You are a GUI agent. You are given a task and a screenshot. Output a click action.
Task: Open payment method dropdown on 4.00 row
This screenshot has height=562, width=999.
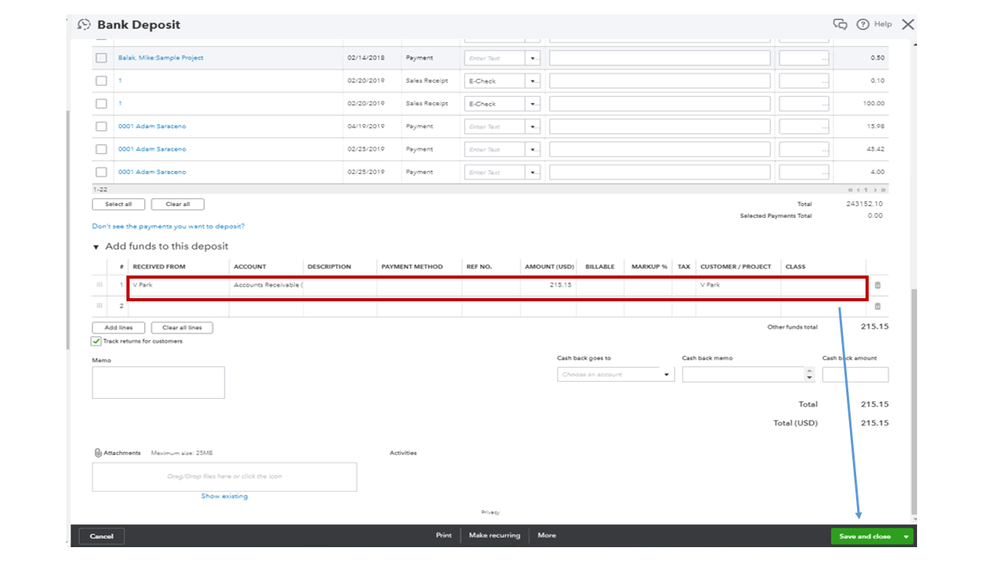(533, 172)
